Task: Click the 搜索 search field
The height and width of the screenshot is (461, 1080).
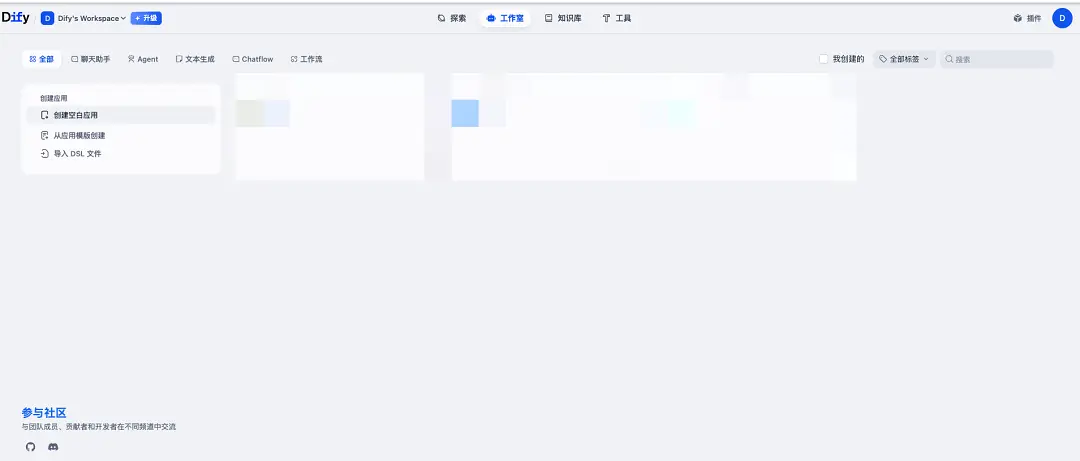Action: 996,59
